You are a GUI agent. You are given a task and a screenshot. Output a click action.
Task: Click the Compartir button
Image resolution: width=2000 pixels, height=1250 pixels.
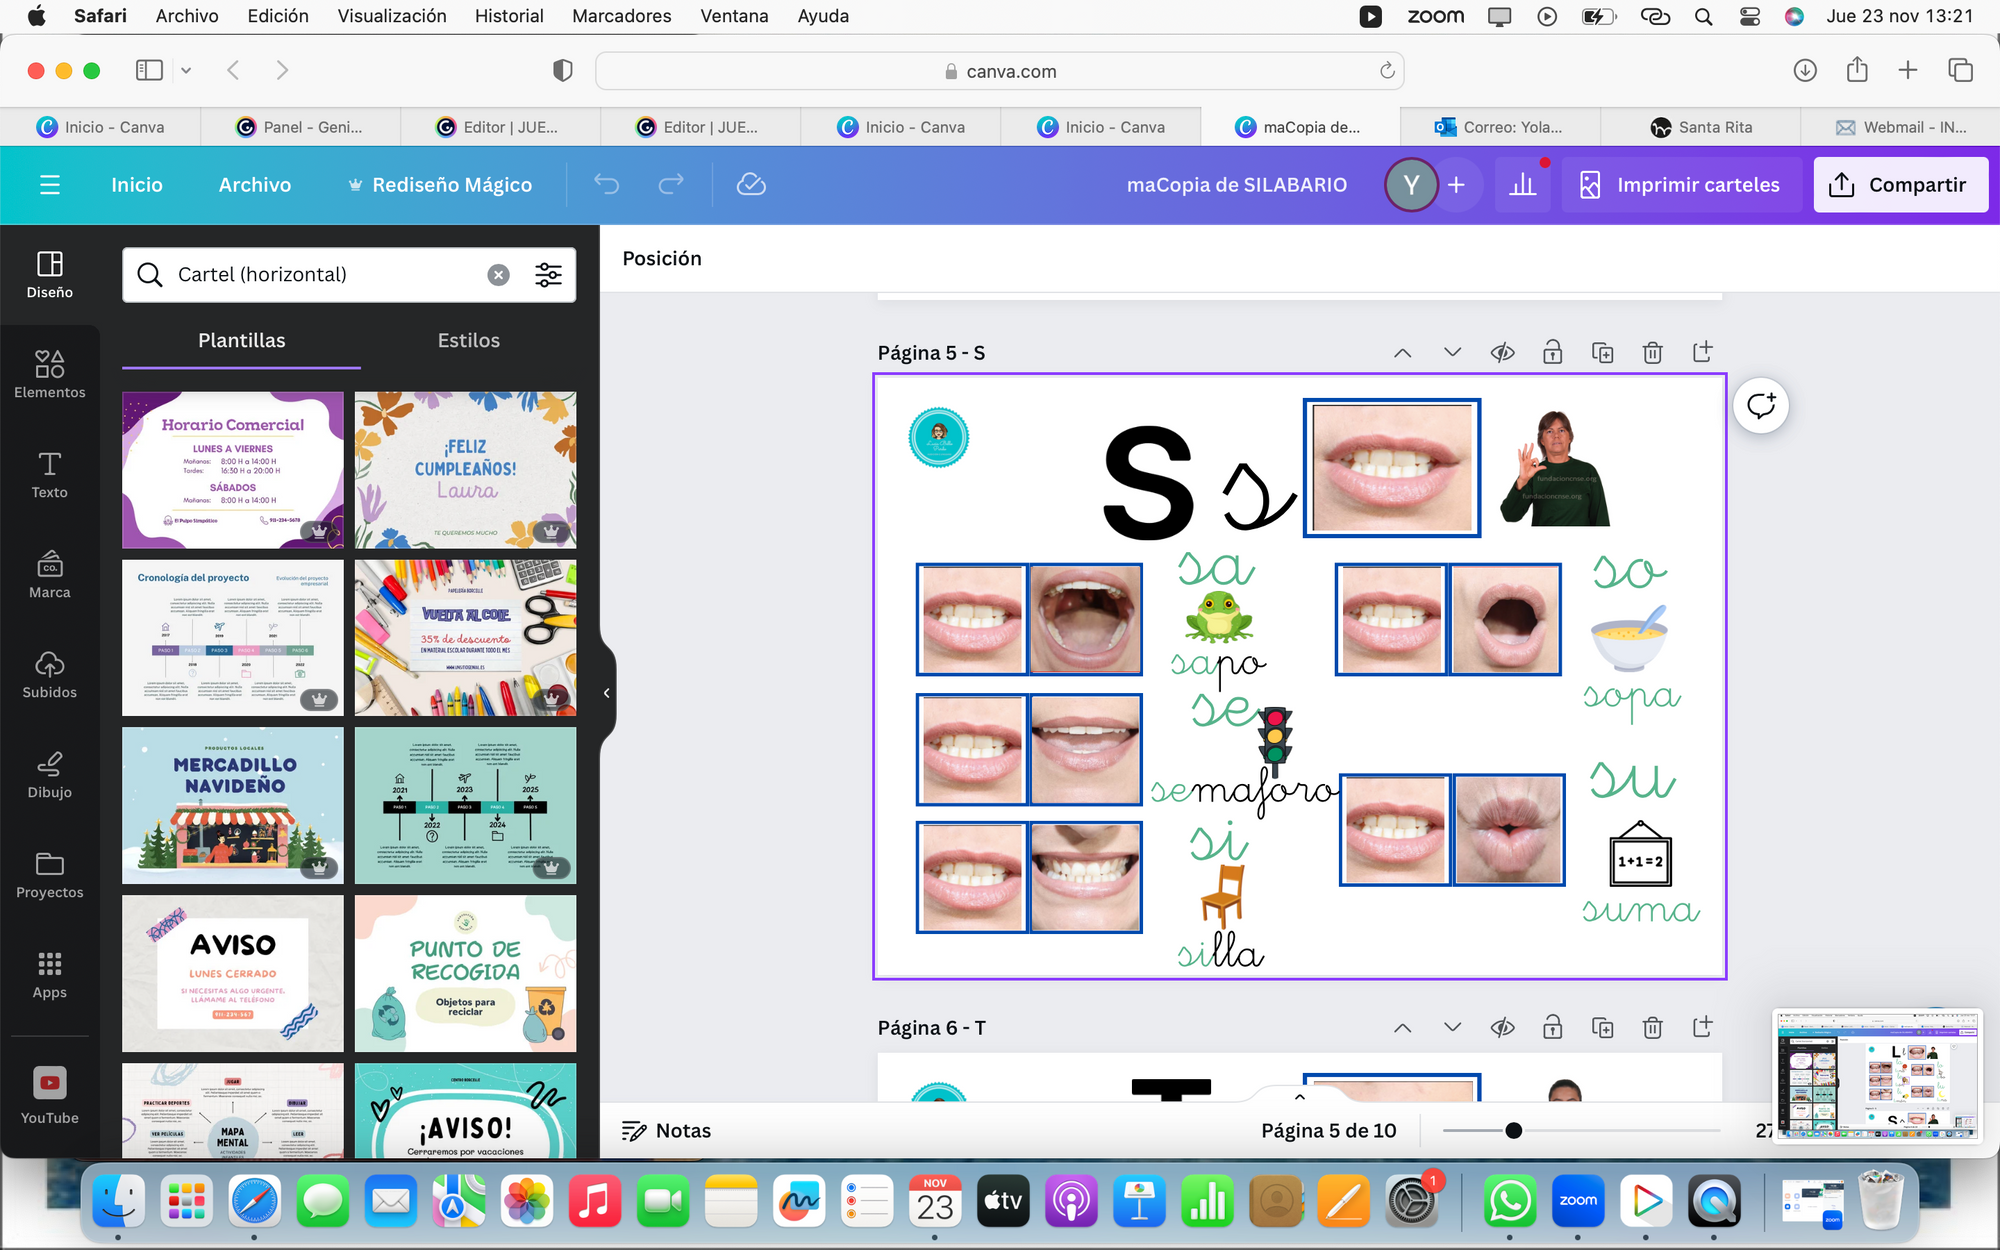pos(1900,184)
